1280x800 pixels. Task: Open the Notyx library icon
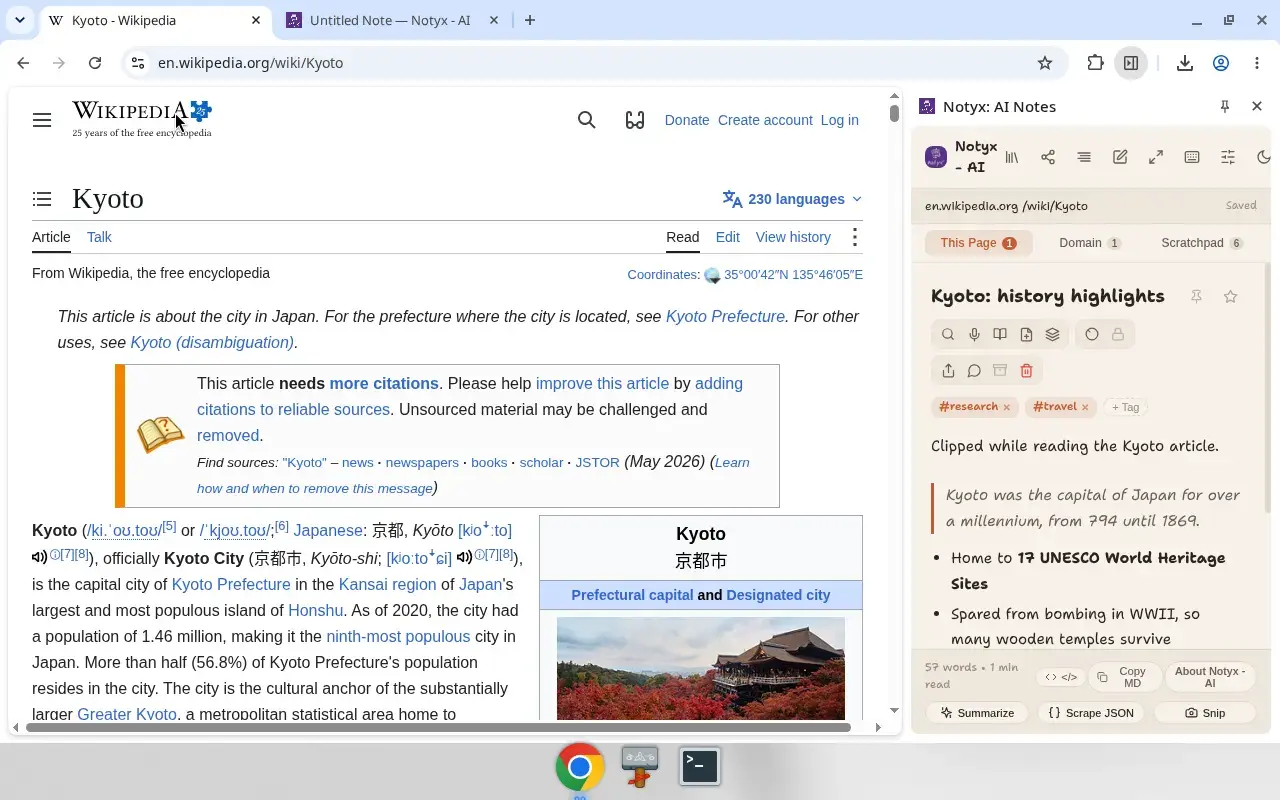point(1012,157)
